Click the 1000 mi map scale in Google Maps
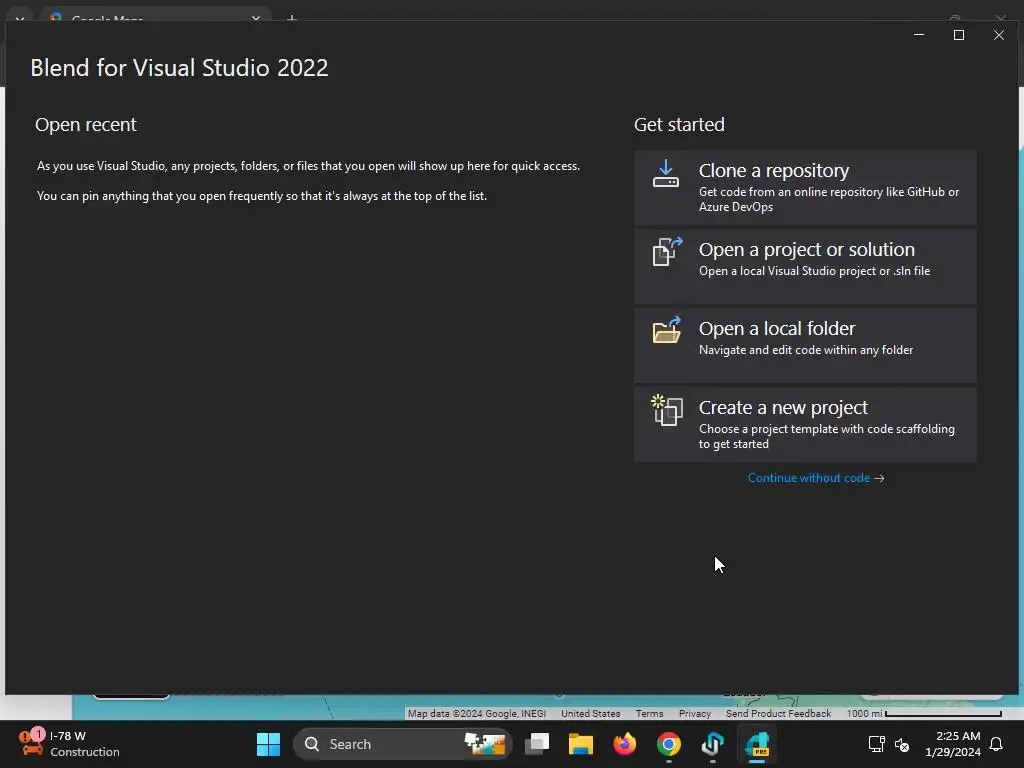Screen dimensions: 1024x768 pos(924,714)
